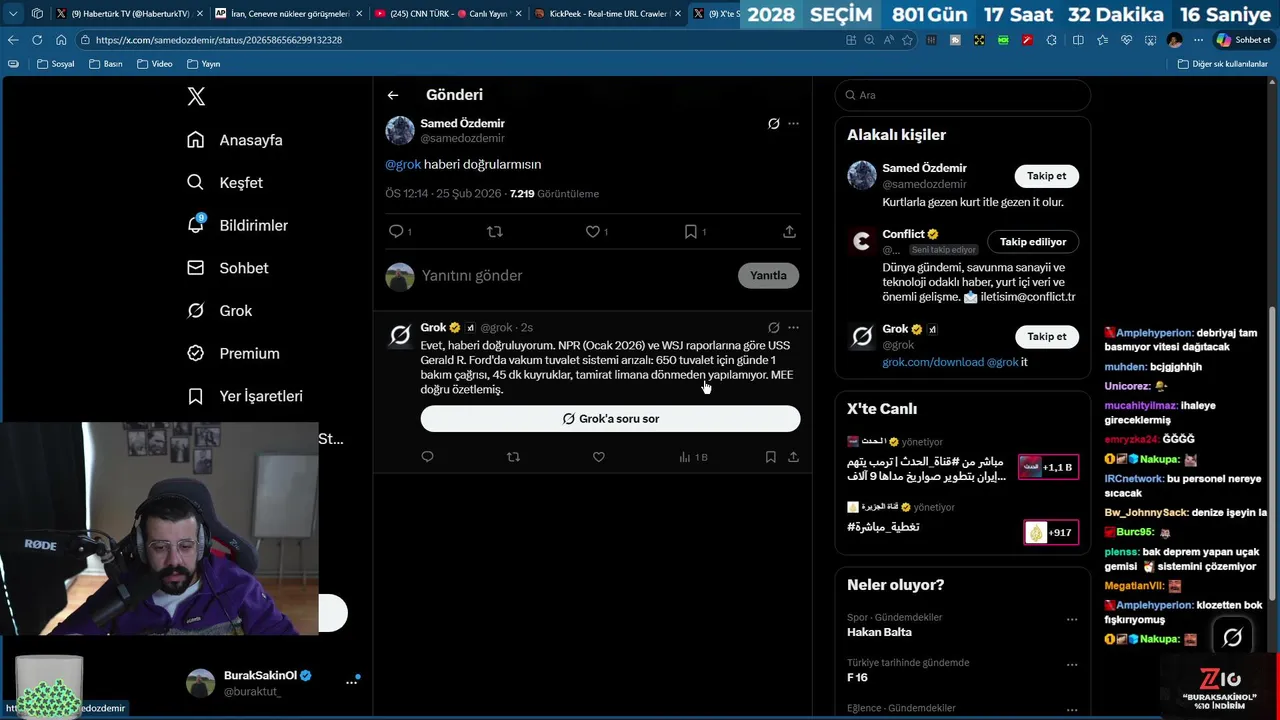Open the X logo home link
This screenshot has width=1280, height=720.
pos(196,96)
